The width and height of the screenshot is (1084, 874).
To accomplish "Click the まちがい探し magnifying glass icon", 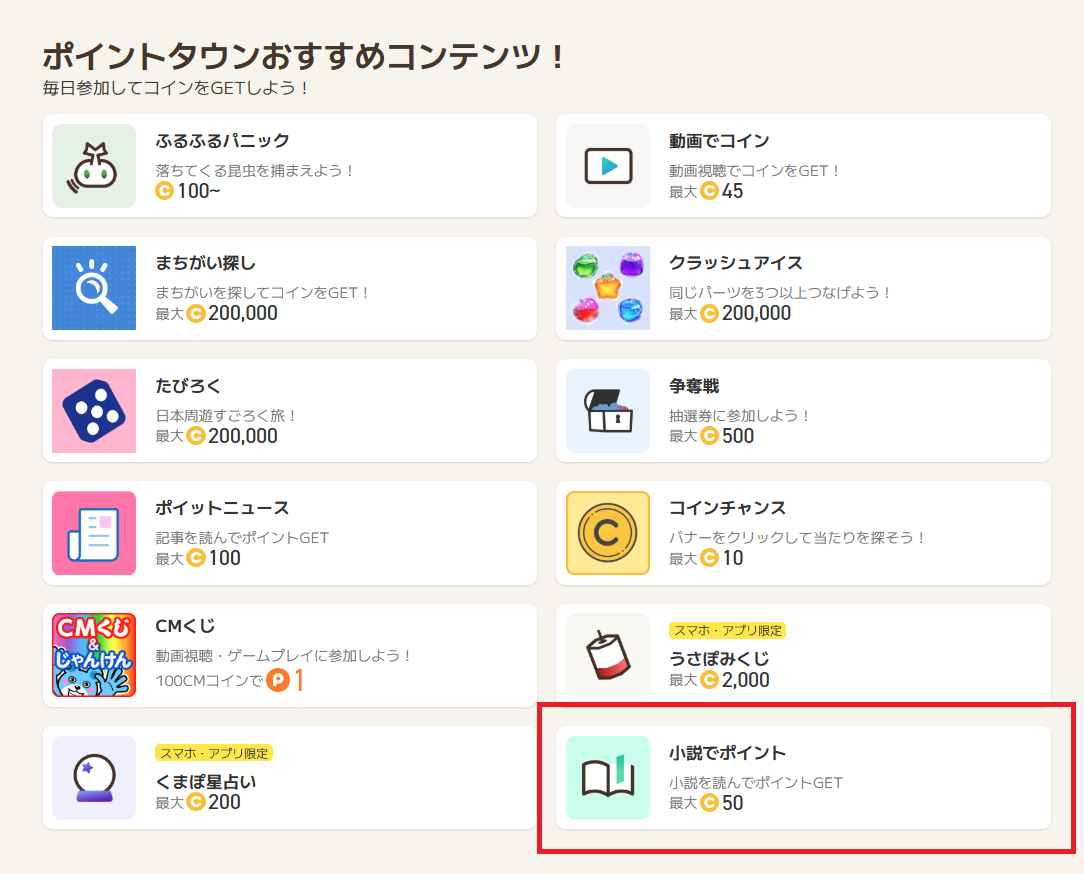I will tap(94, 288).
